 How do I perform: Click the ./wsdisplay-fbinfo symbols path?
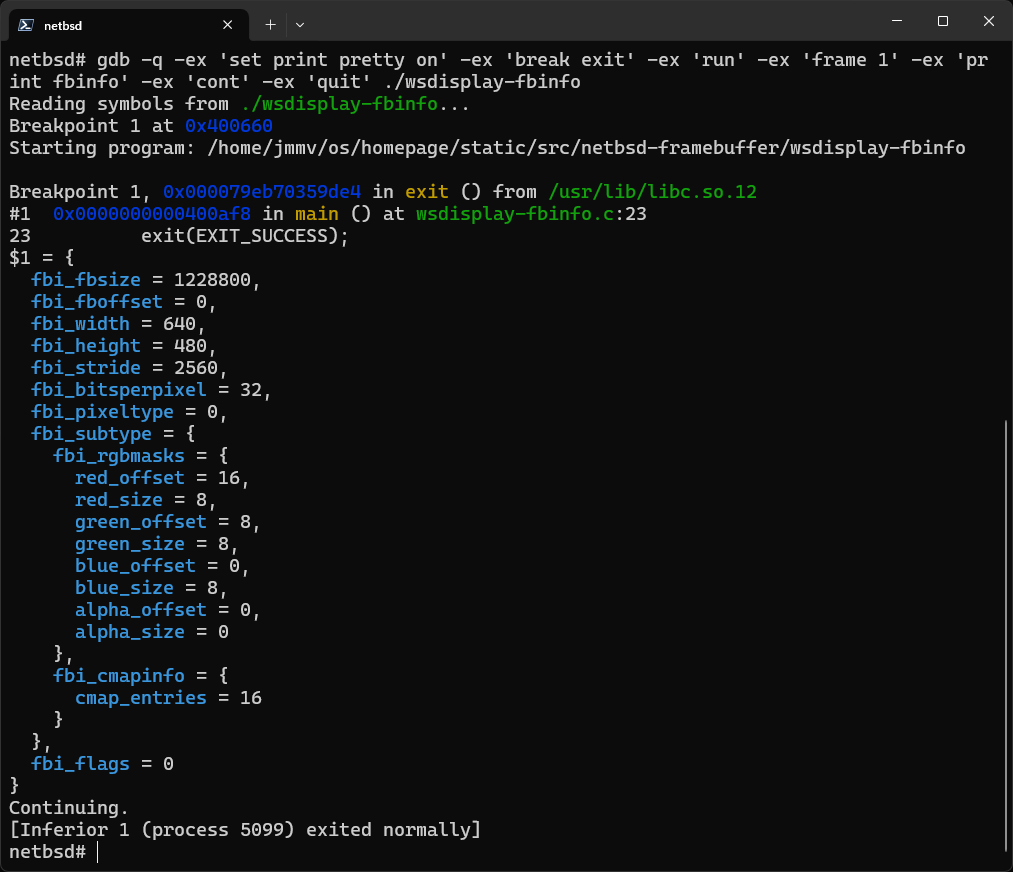tap(339, 104)
